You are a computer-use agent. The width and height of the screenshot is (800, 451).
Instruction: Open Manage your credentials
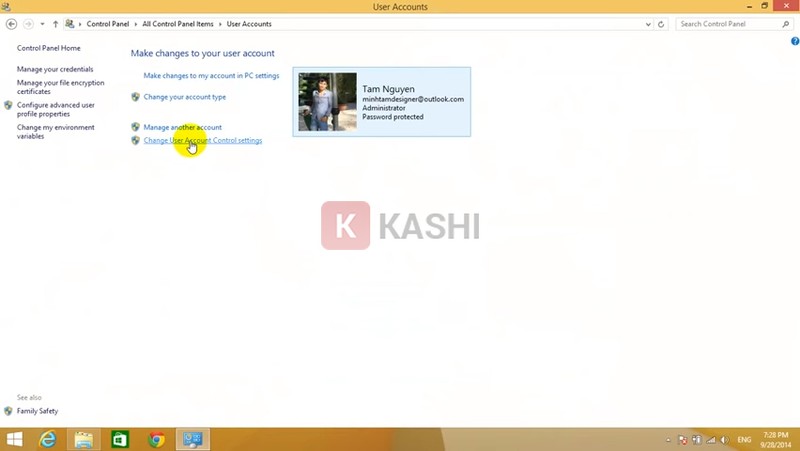[x=55, y=69]
